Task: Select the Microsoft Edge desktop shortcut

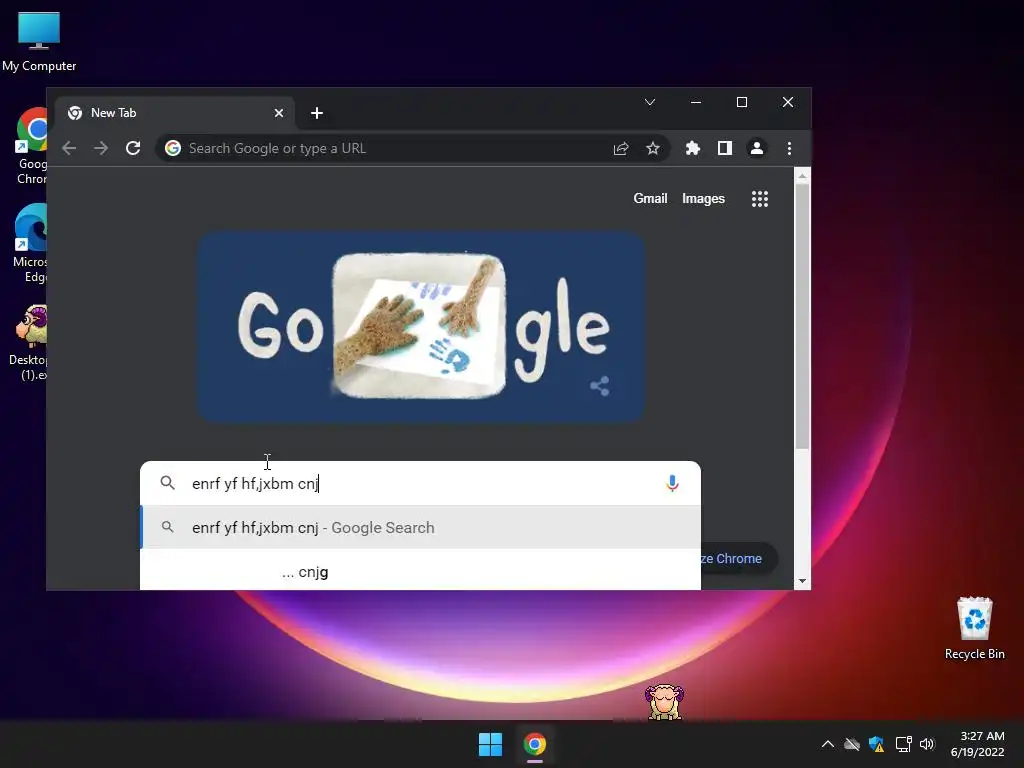Action: [x=30, y=243]
